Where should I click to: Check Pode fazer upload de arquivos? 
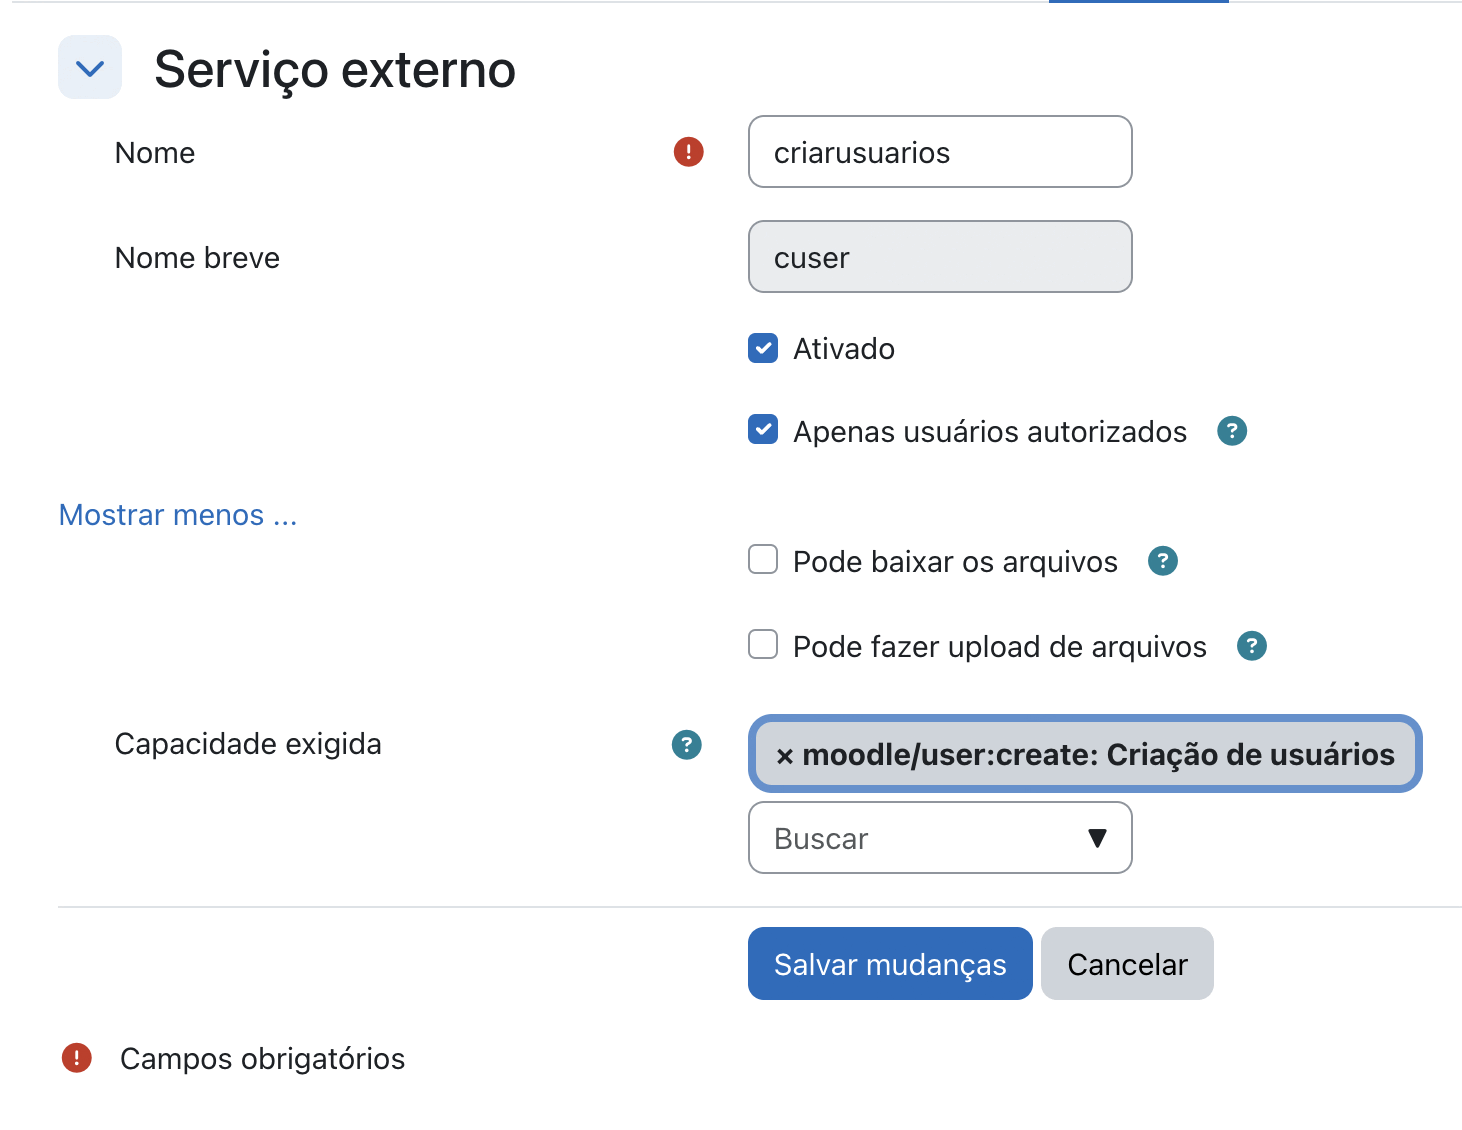763,645
